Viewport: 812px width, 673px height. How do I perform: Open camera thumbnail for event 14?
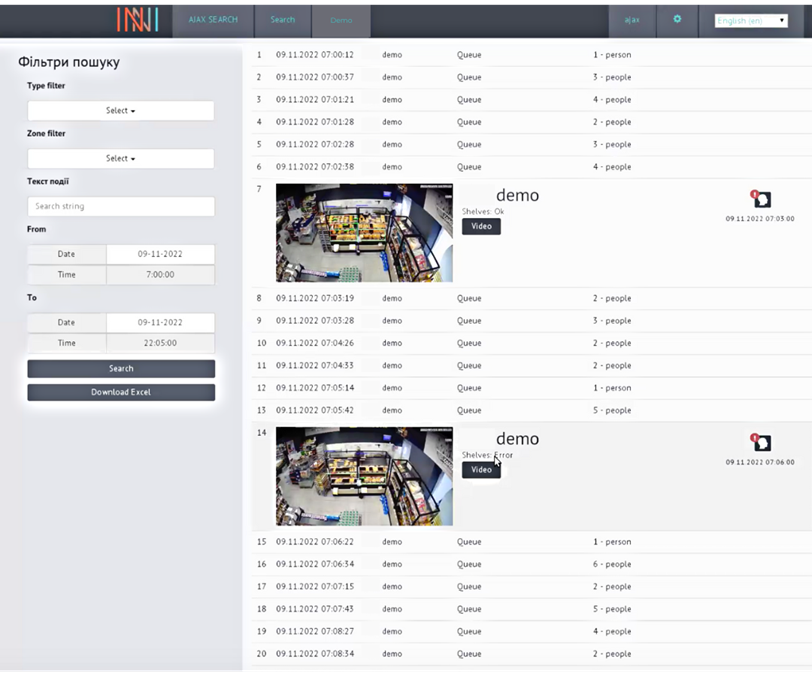tap(364, 476)
